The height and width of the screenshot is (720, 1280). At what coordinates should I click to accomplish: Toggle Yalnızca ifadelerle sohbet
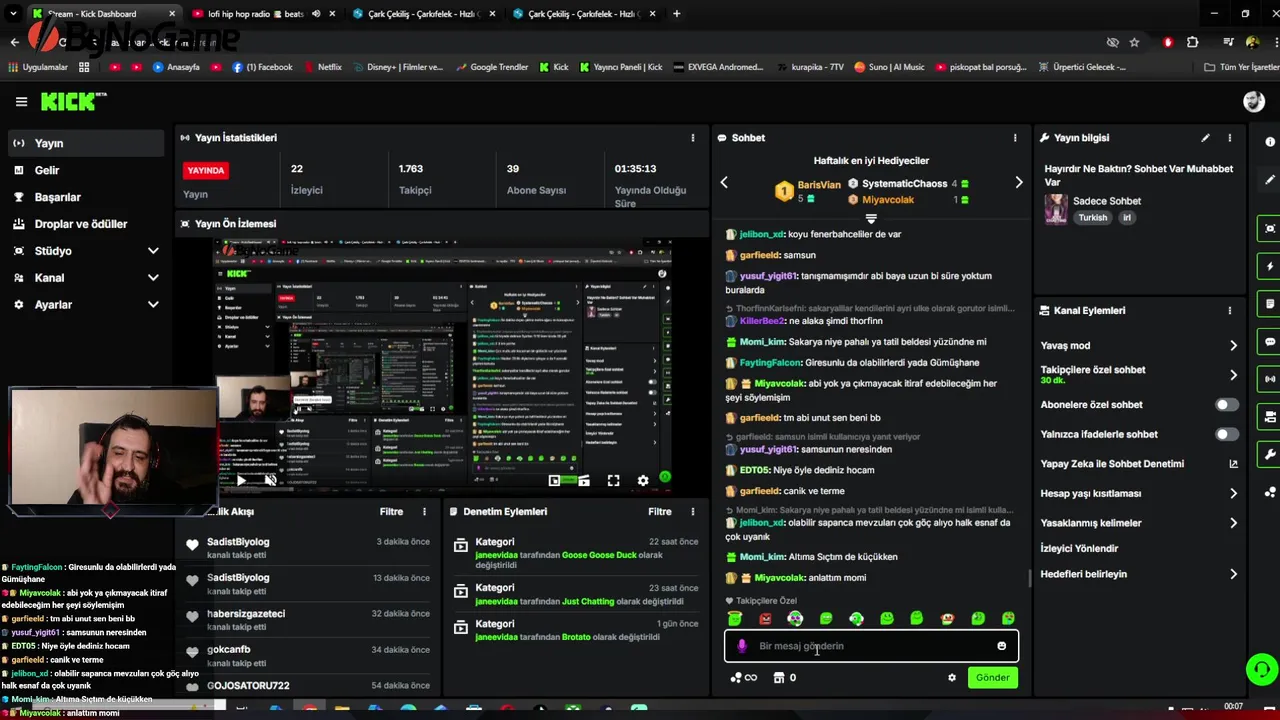pyautogui.click(x=1226, y=434)
